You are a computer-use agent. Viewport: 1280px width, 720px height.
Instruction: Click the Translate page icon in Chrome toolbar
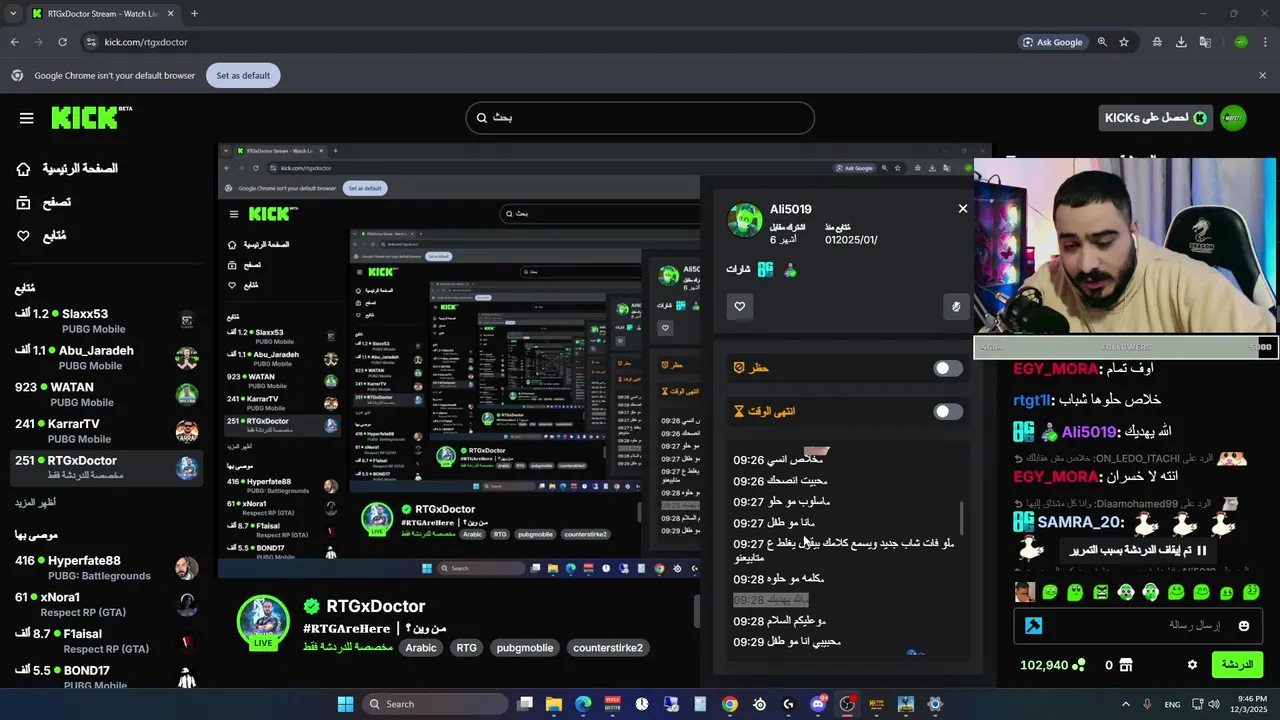point(1205,42)
